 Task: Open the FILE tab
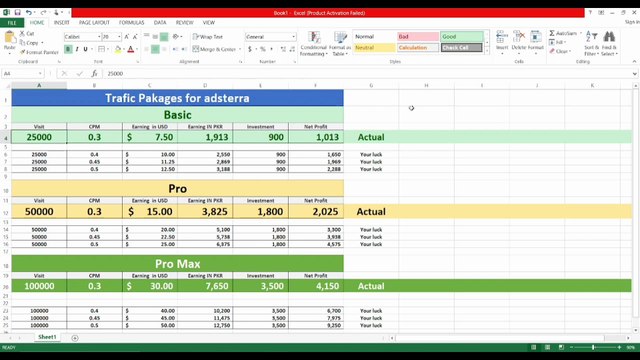[12, 23]
